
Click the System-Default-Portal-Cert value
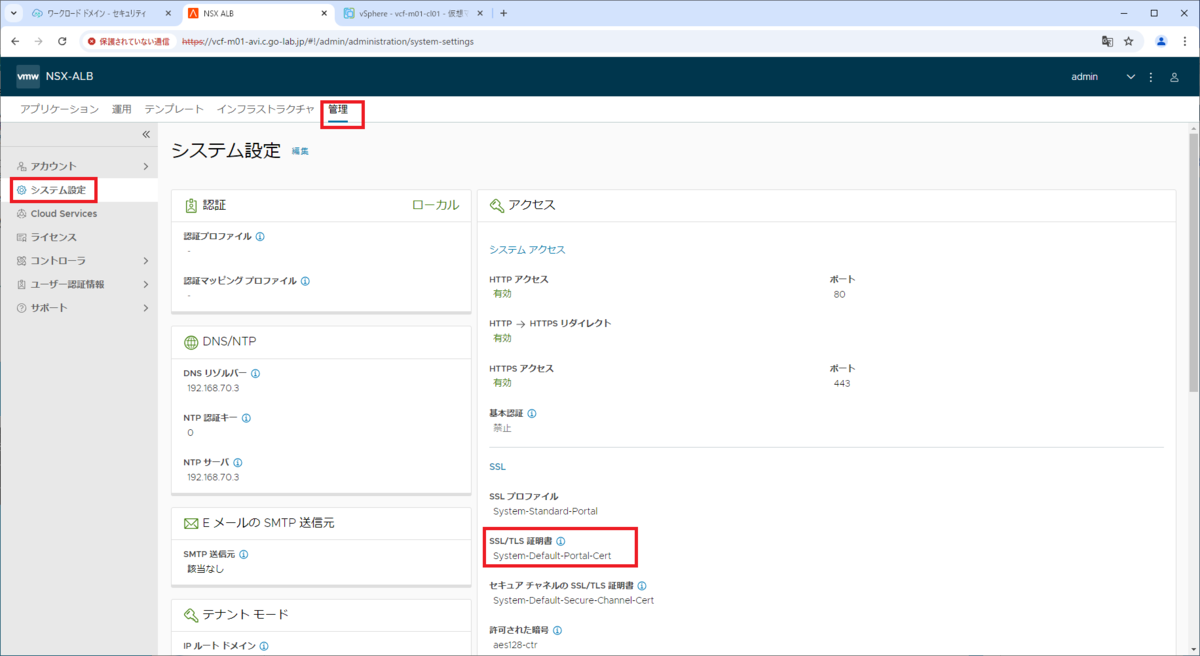click(552, 556)
